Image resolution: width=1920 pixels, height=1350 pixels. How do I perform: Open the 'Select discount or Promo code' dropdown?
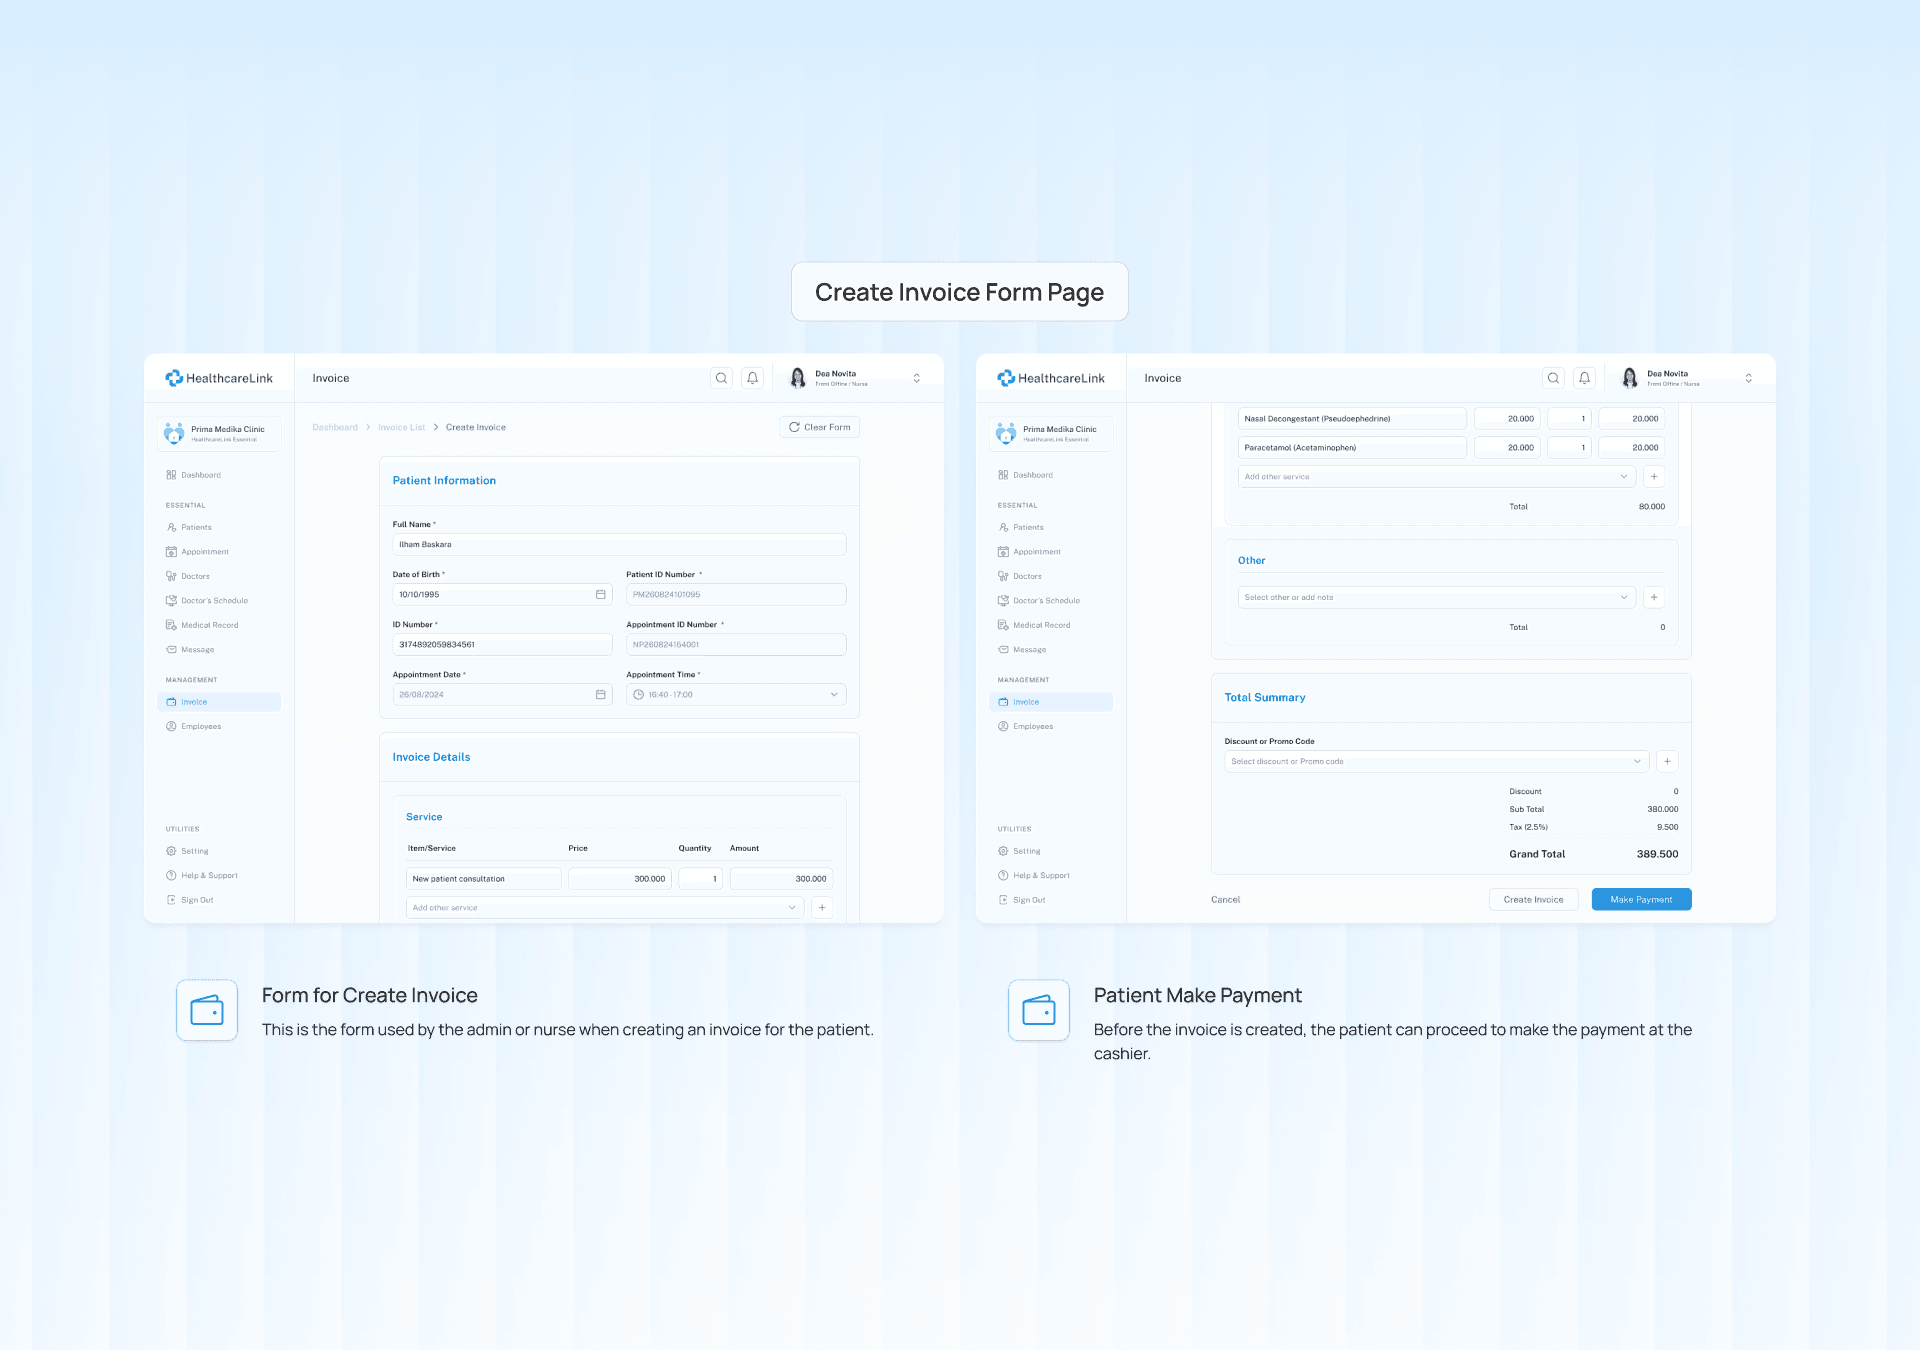(x=1436, y=761)
